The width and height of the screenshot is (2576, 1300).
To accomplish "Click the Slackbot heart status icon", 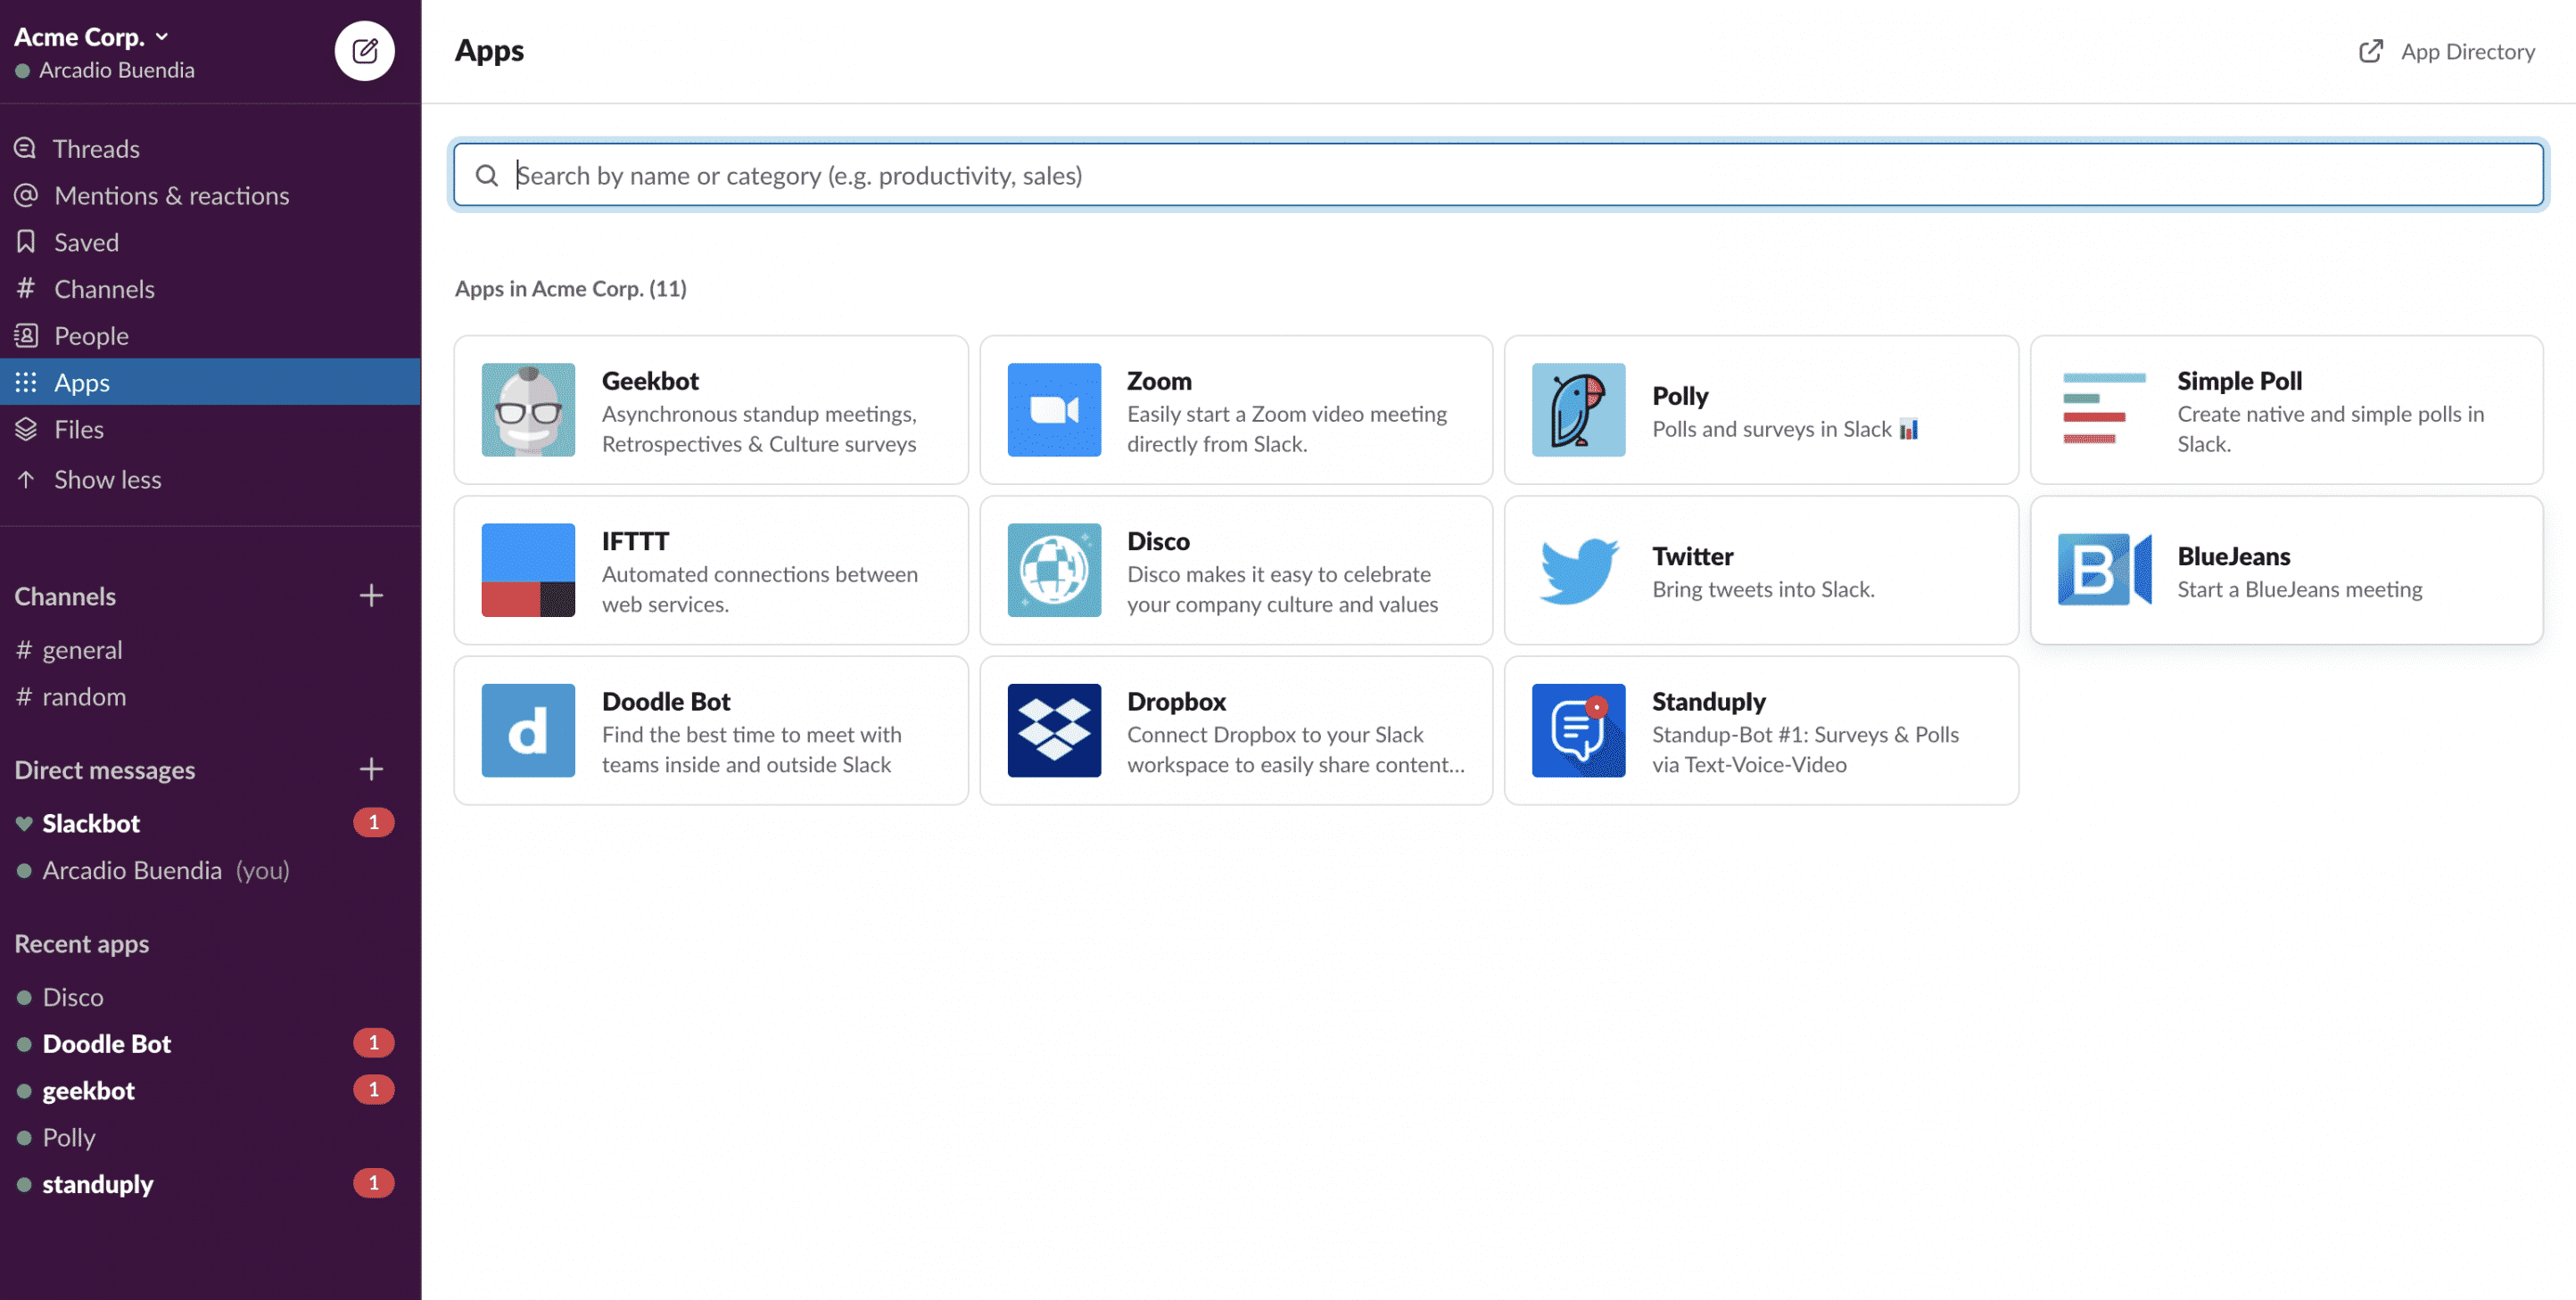I will pyautogui.click(x=23, y=823).
